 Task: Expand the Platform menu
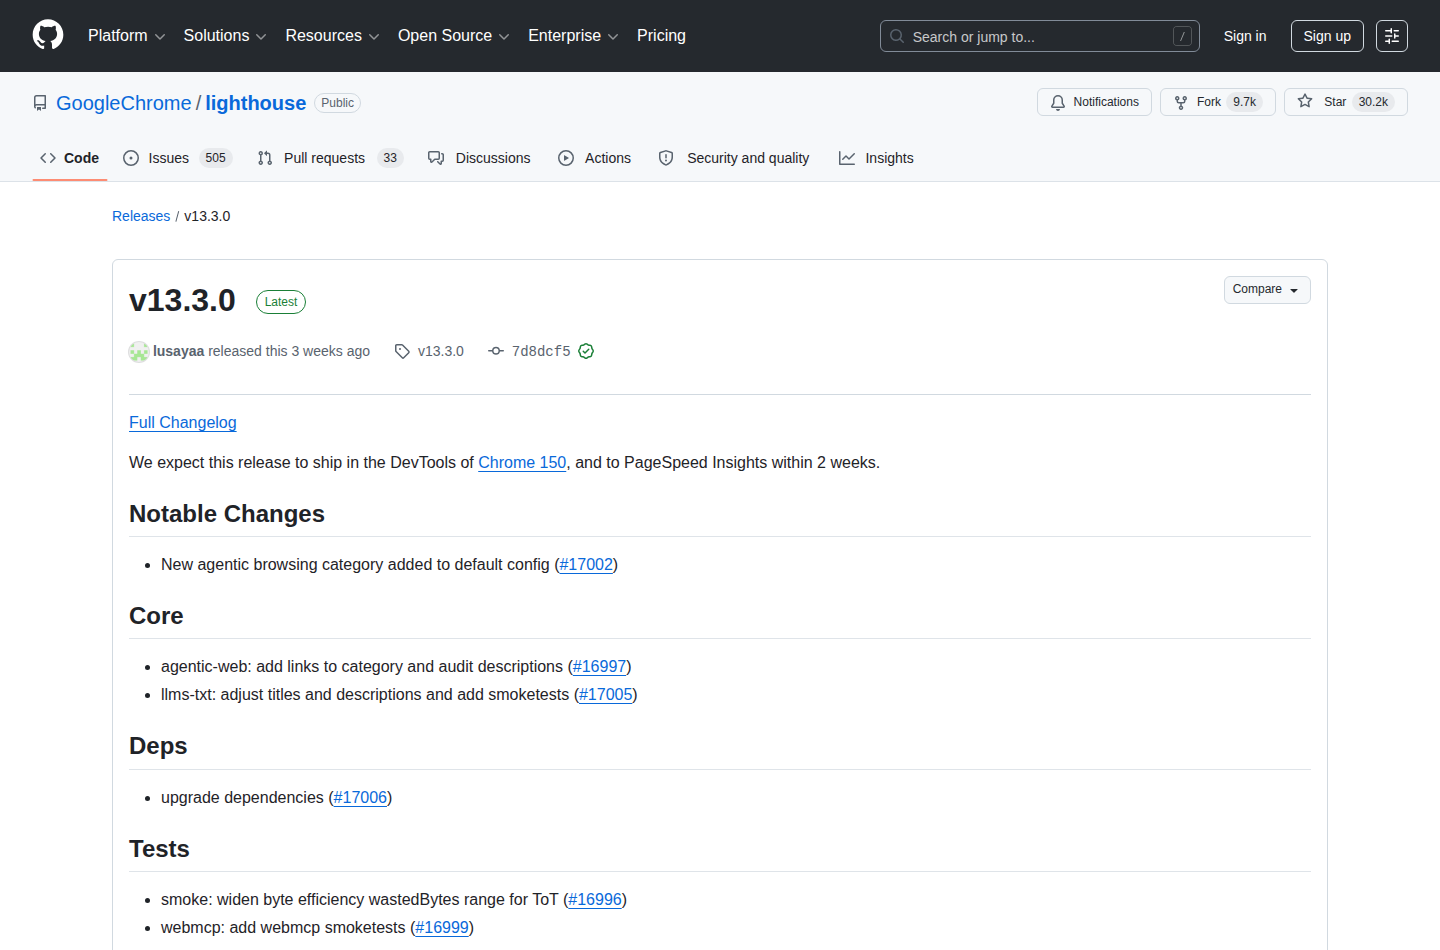pyautogui.click(x=126, y=36)
